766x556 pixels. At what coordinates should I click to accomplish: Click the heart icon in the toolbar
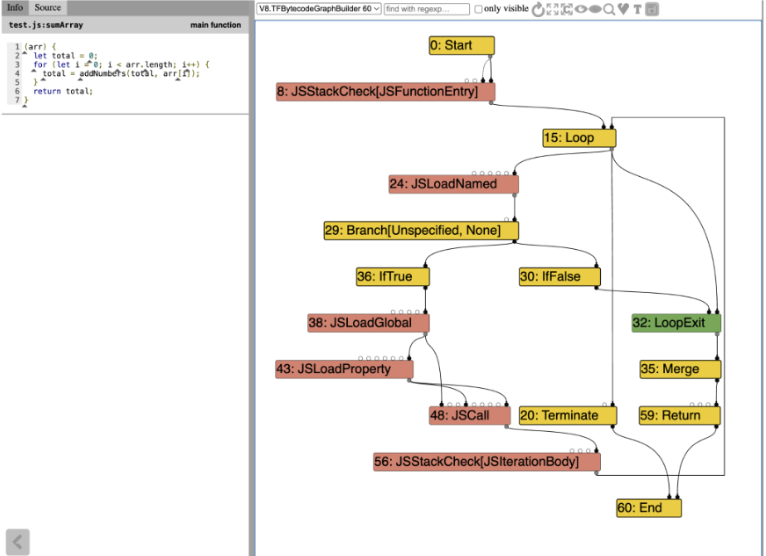pos(623,9)
